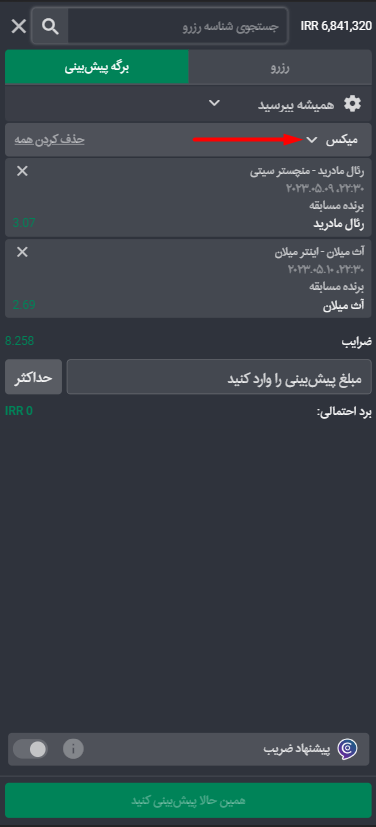376x827 pixels.
Task: Open settings gear icon
Action: [352, 104]
